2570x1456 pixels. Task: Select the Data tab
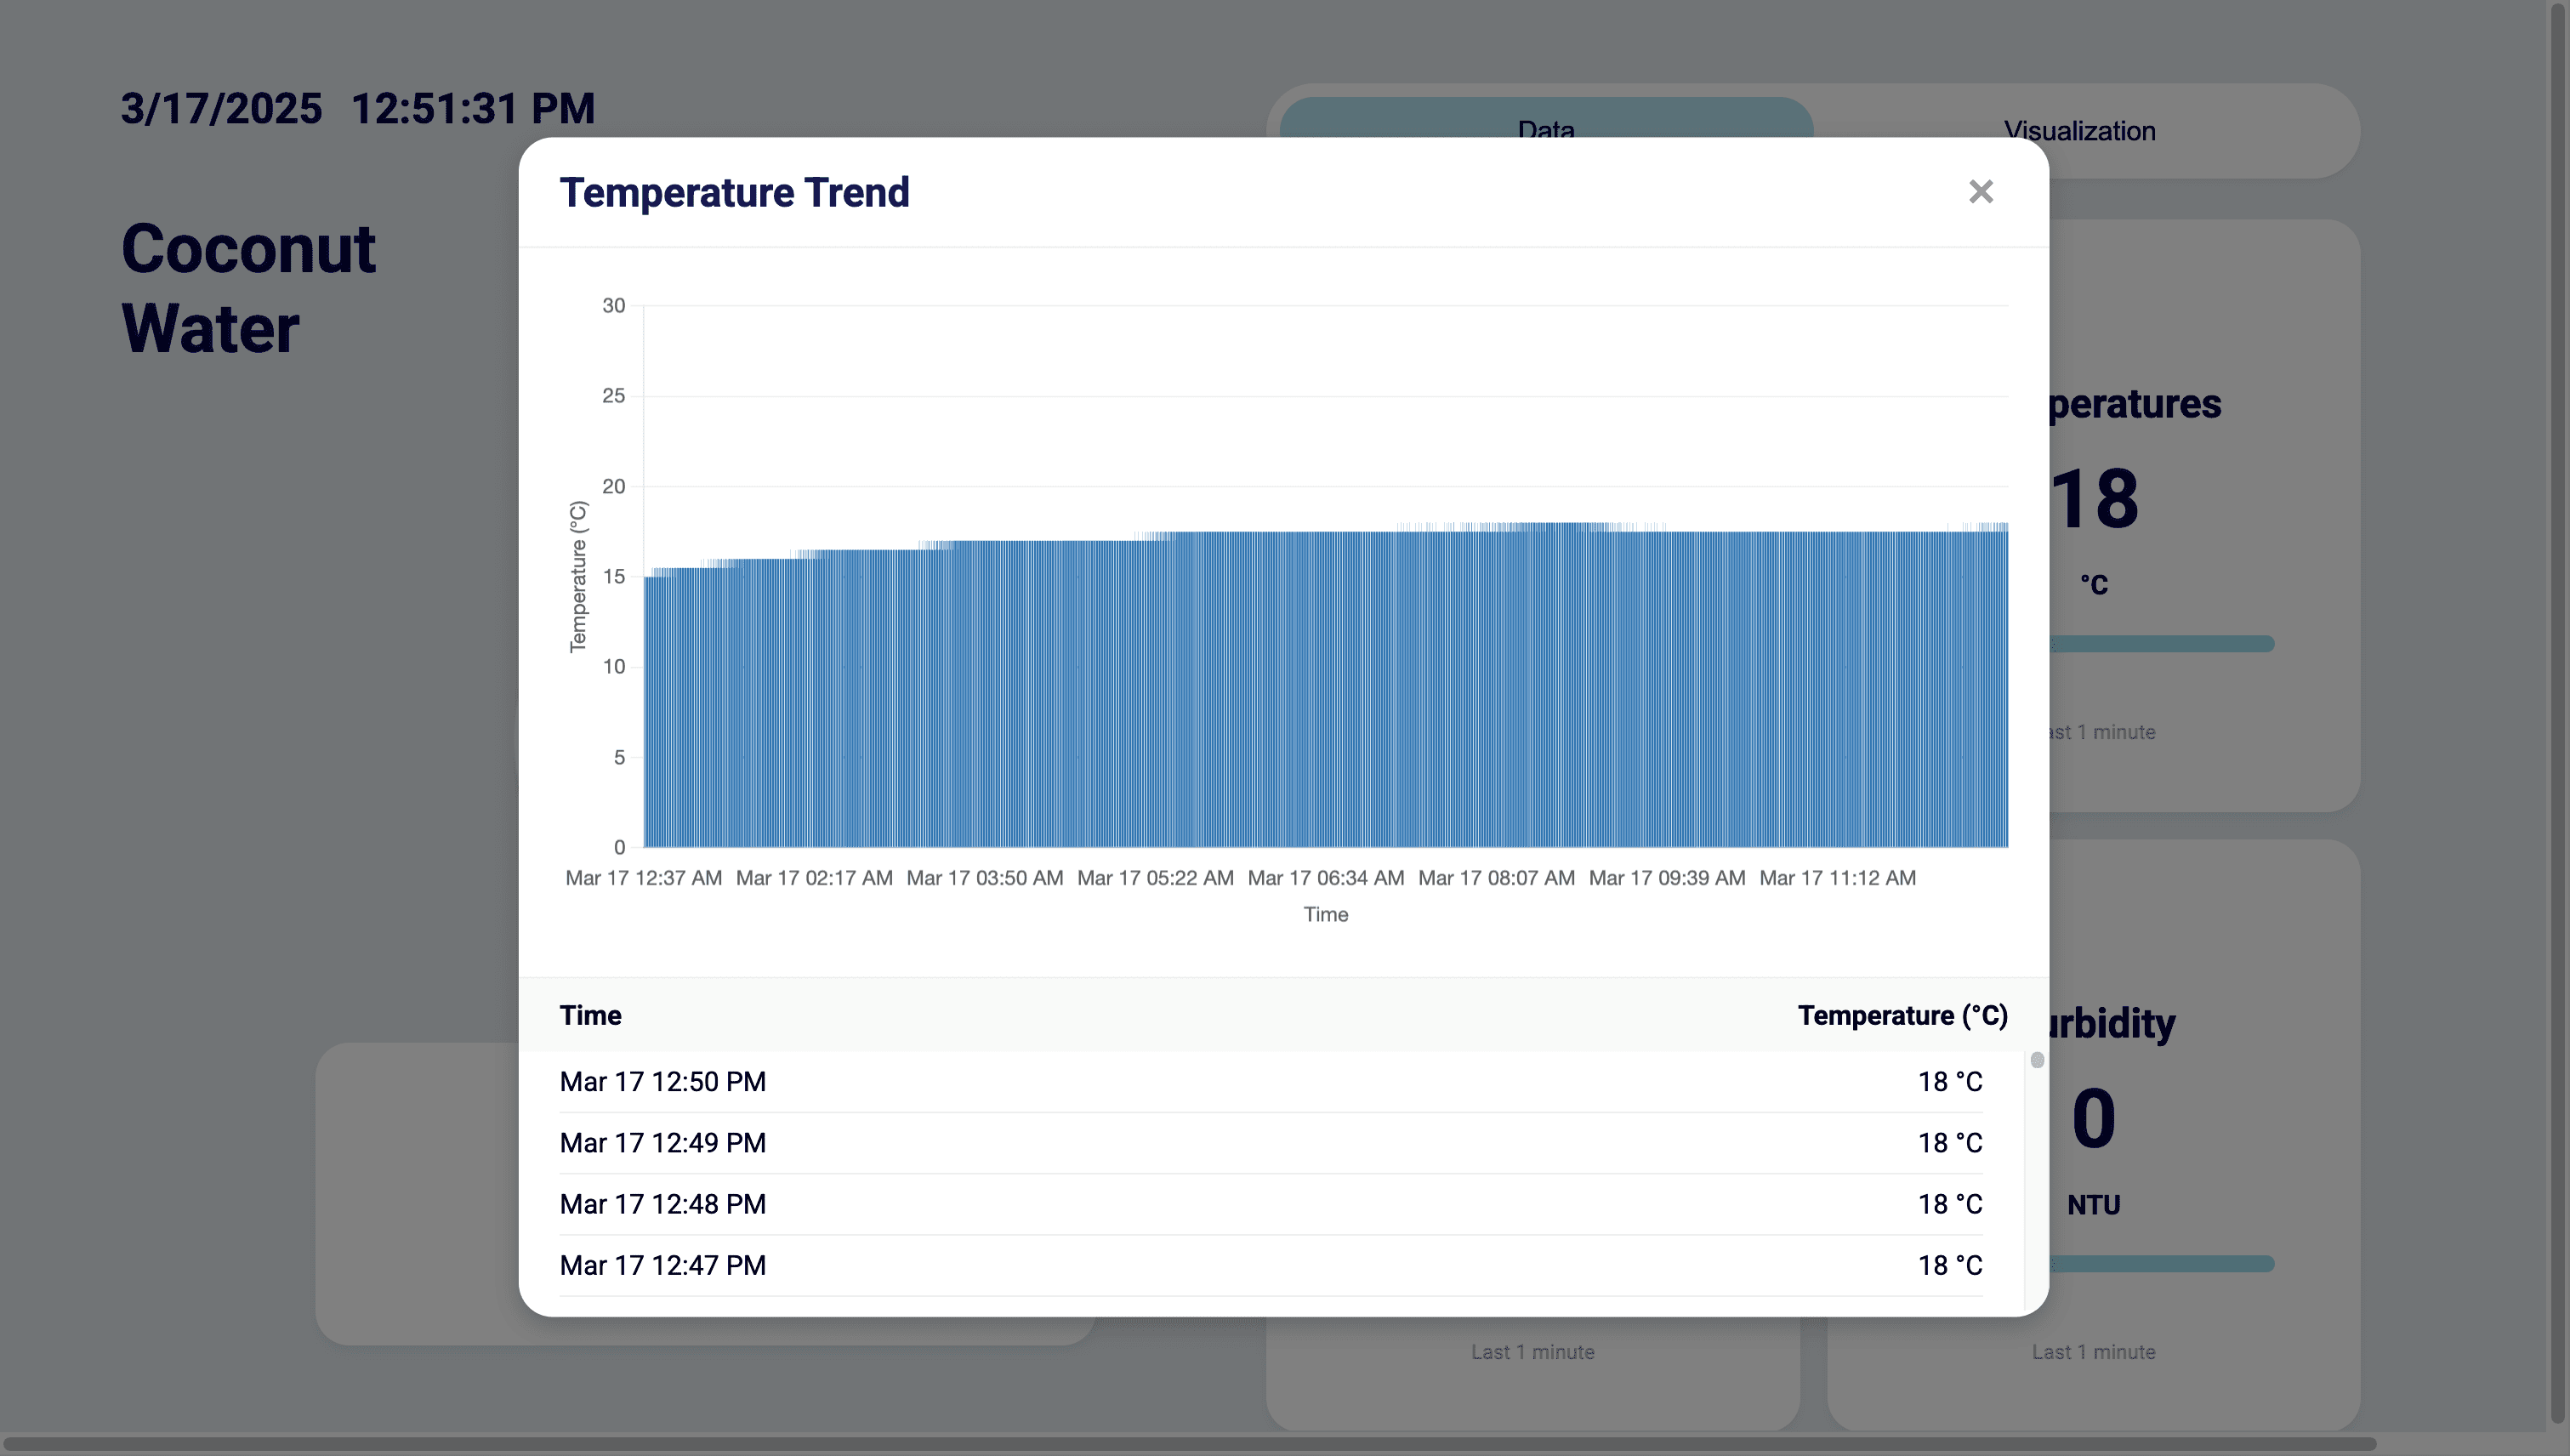tap(1545, 118)
